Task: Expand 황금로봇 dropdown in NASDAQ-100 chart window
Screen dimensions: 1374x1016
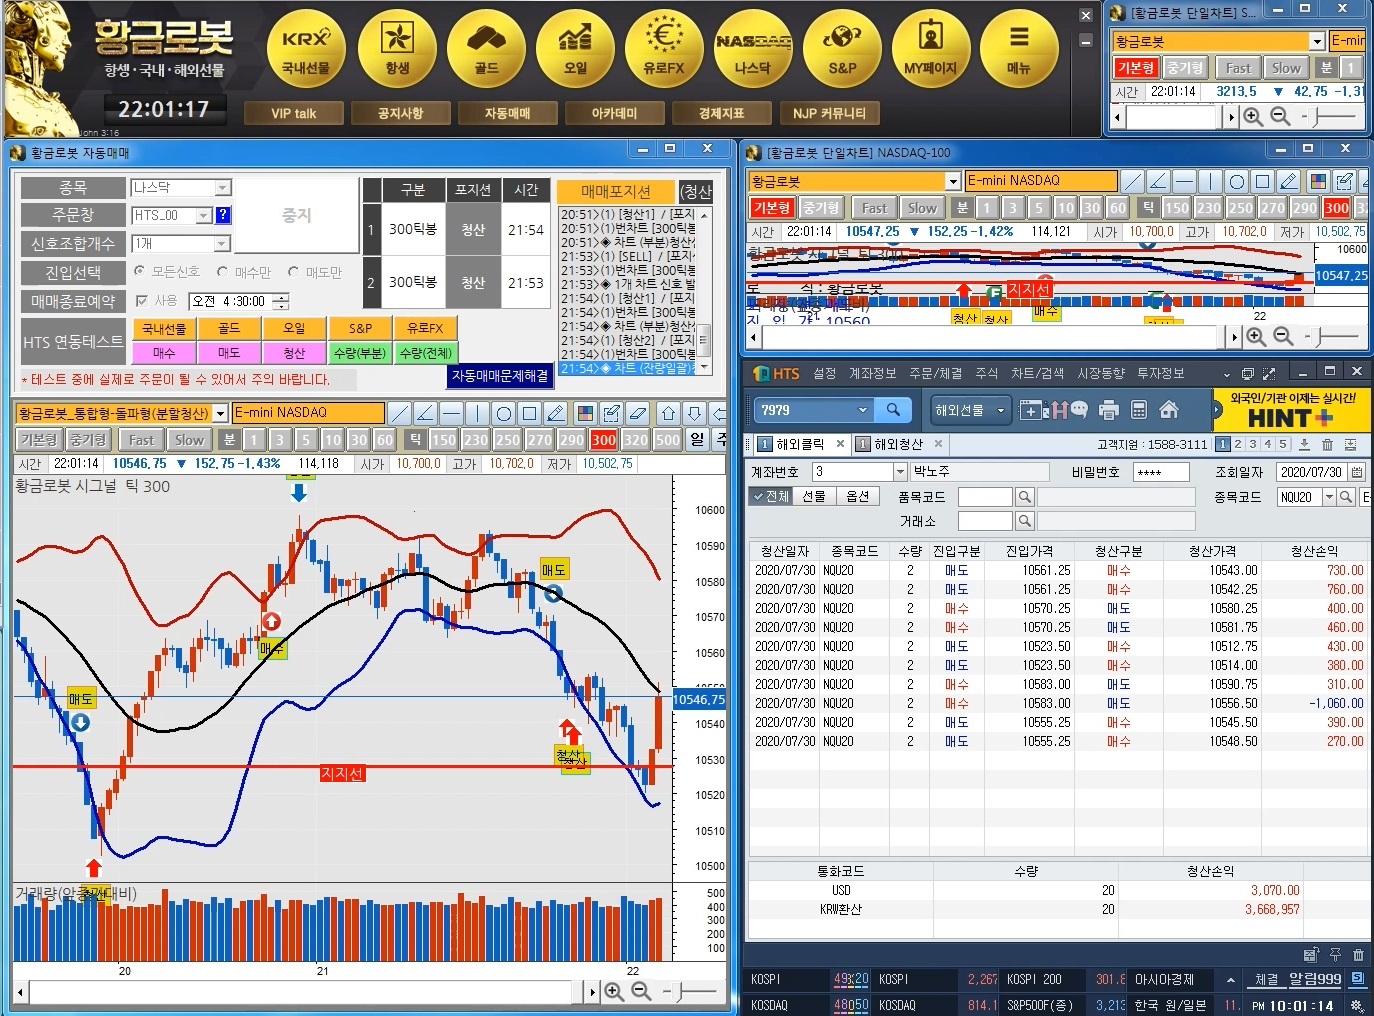Action: point(953,181)
